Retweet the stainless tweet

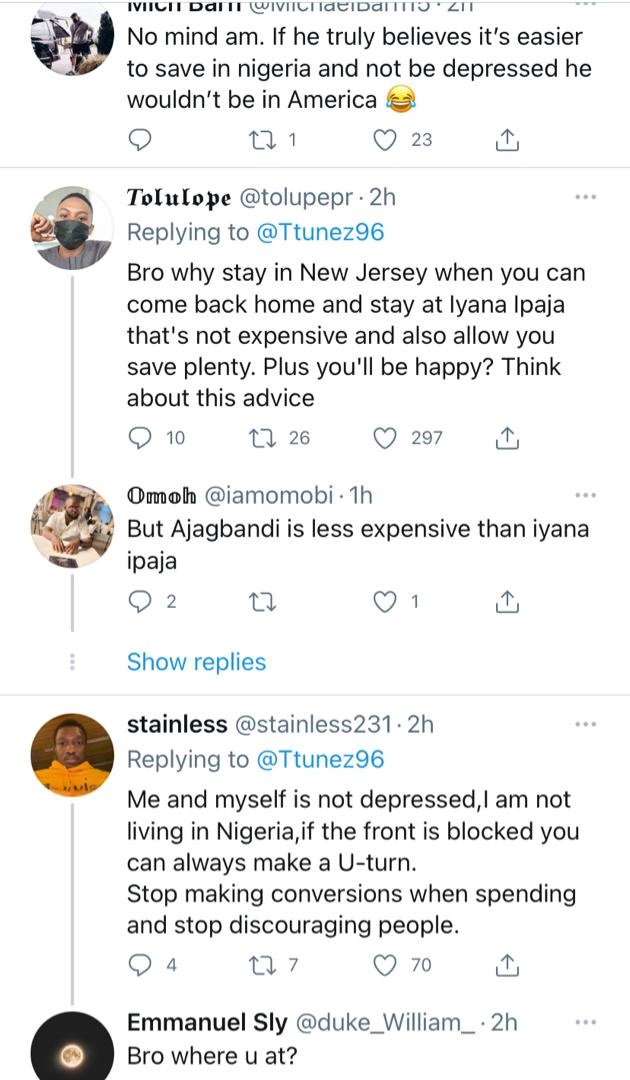(264, 965)
